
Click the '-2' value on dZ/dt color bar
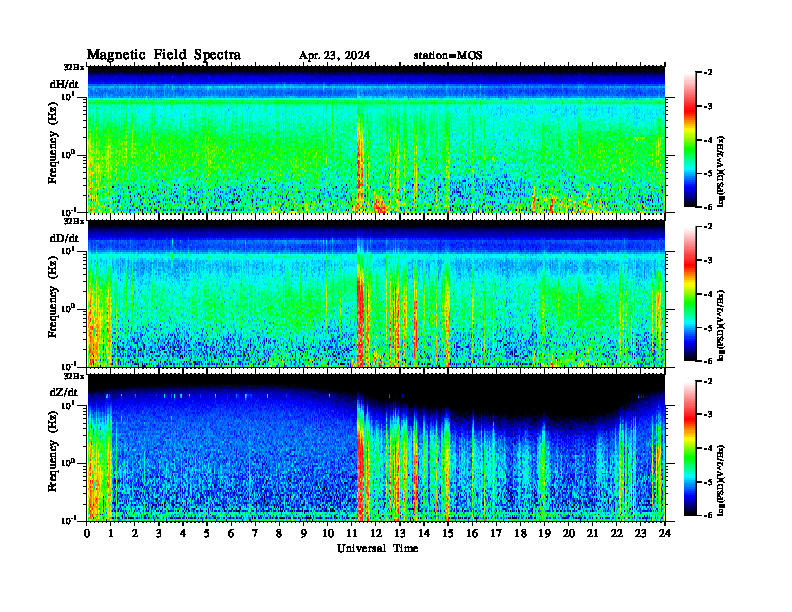[x=708, y=381]
